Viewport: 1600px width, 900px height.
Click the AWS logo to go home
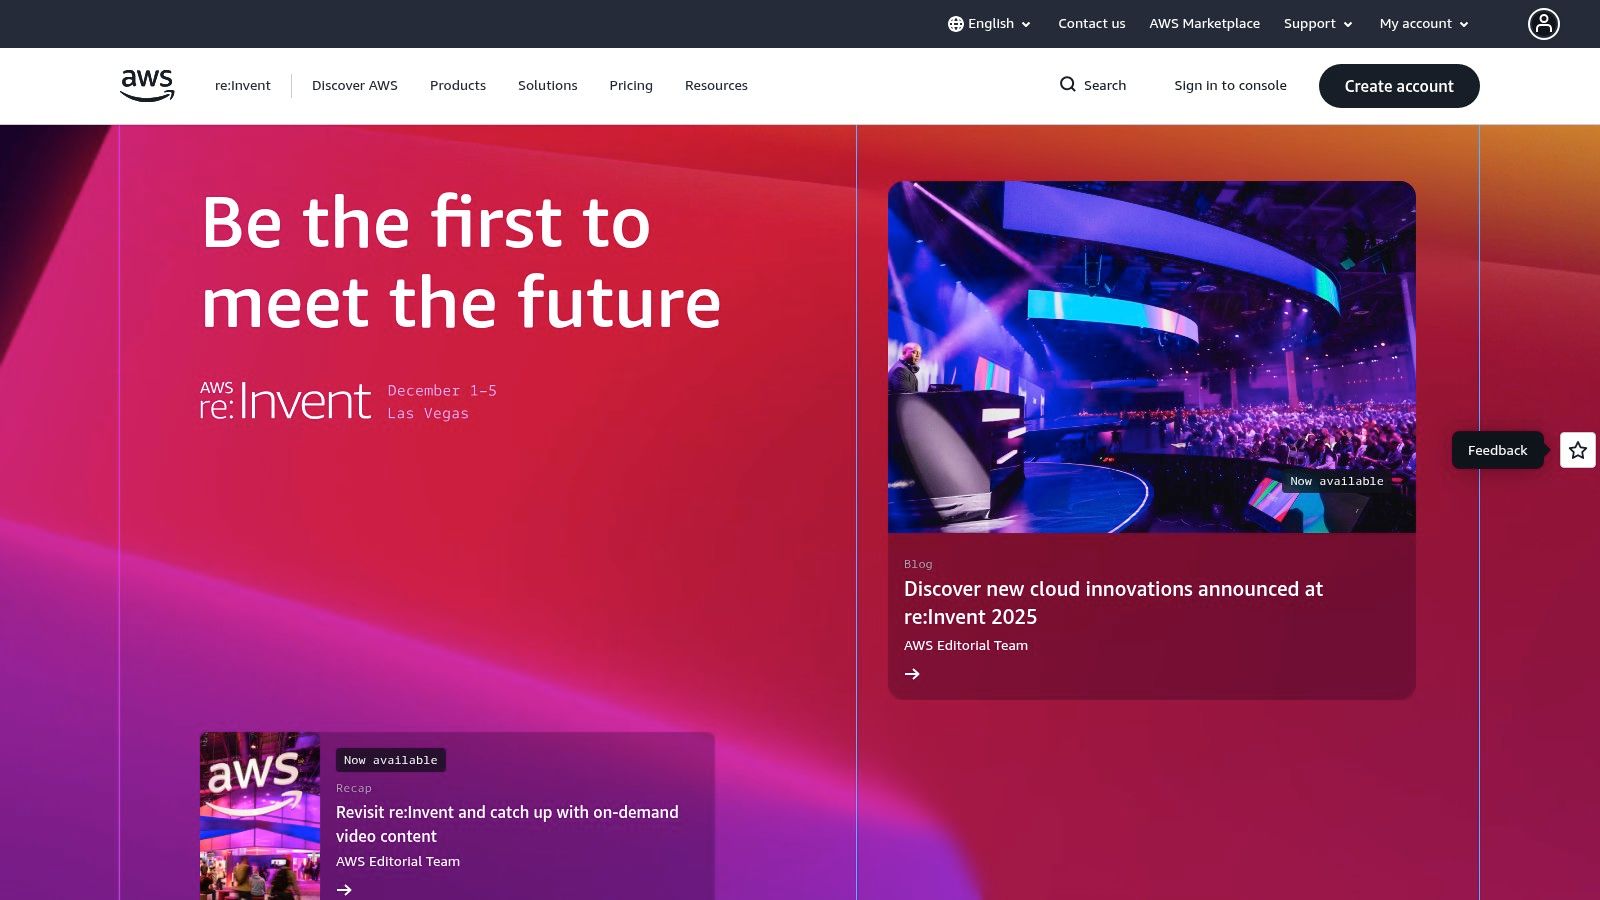(146, 85)
